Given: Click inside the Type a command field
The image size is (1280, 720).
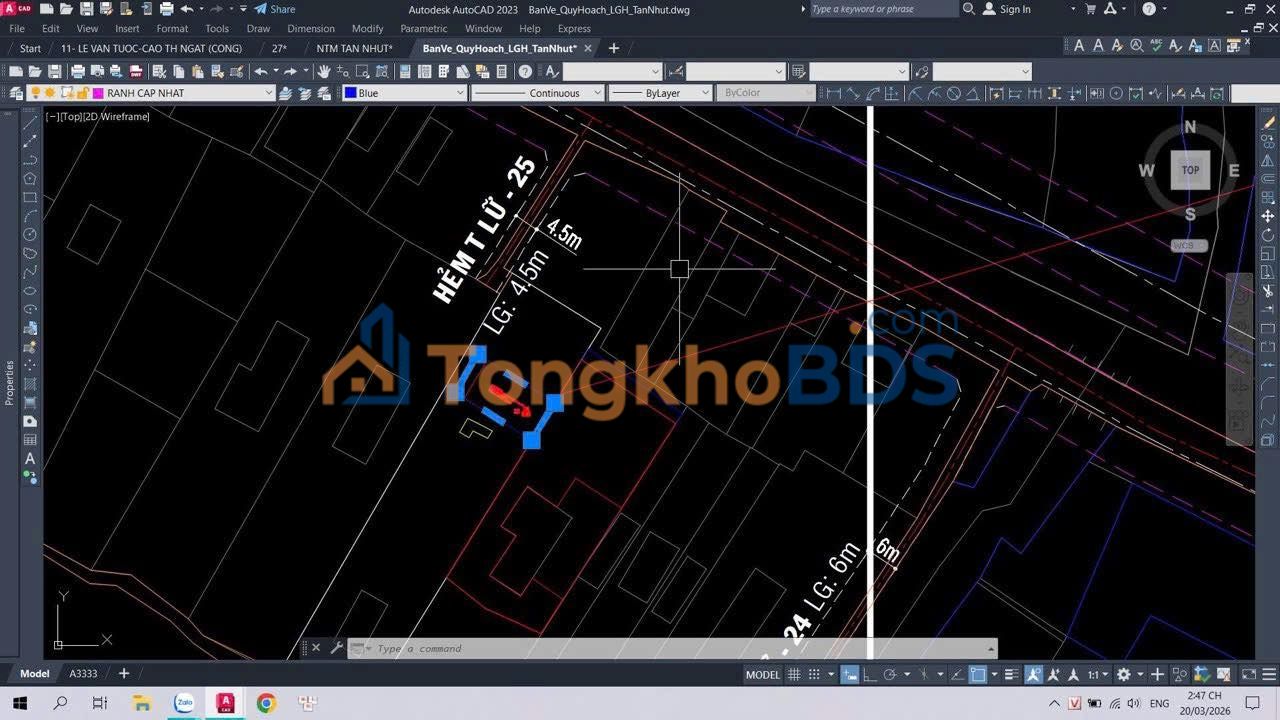Looking at the screenshot, I should 600,648.
